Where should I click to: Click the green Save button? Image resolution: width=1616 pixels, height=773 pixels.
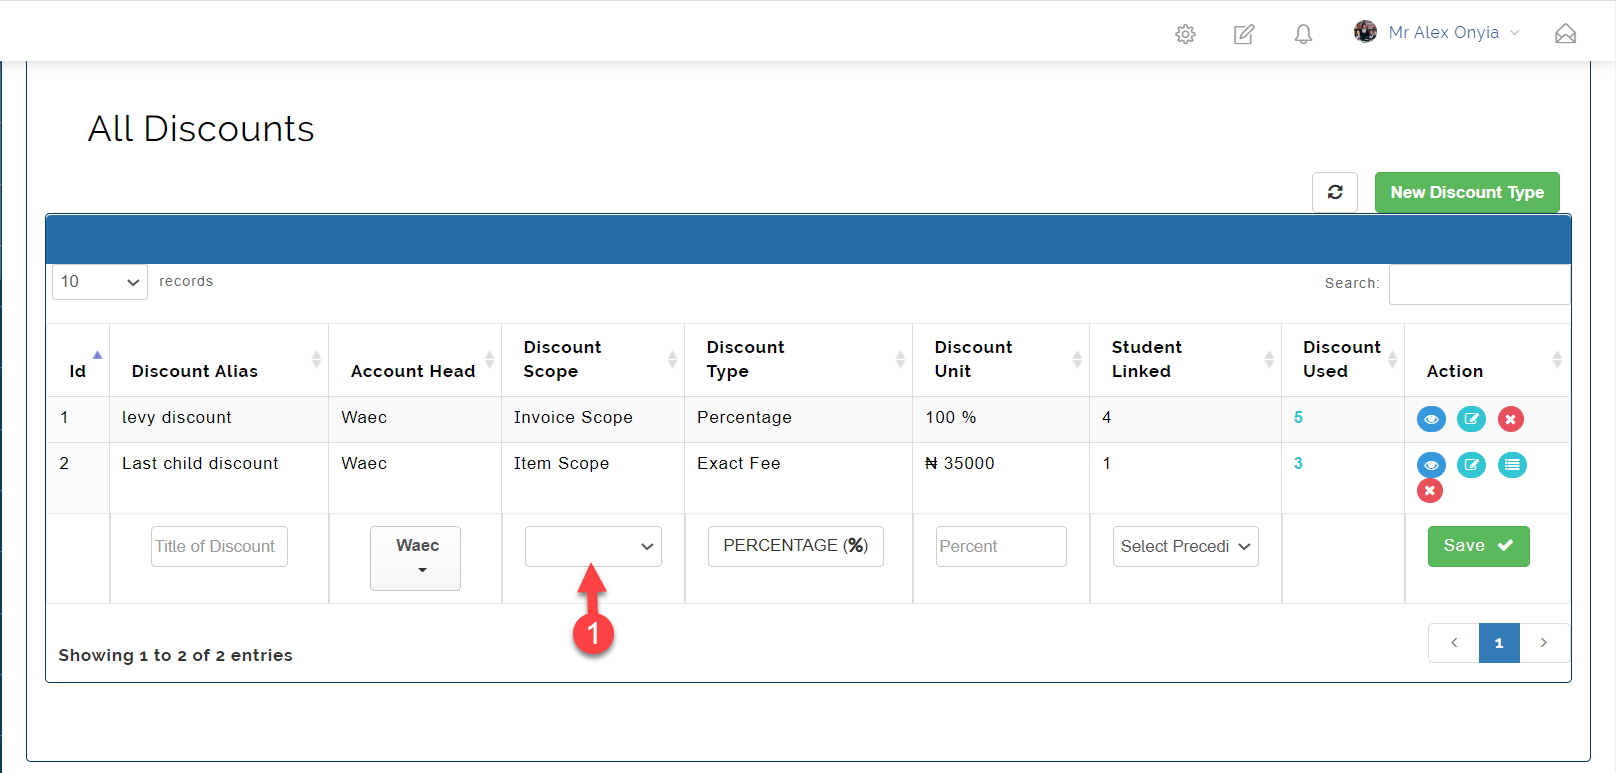[1478, 546]
